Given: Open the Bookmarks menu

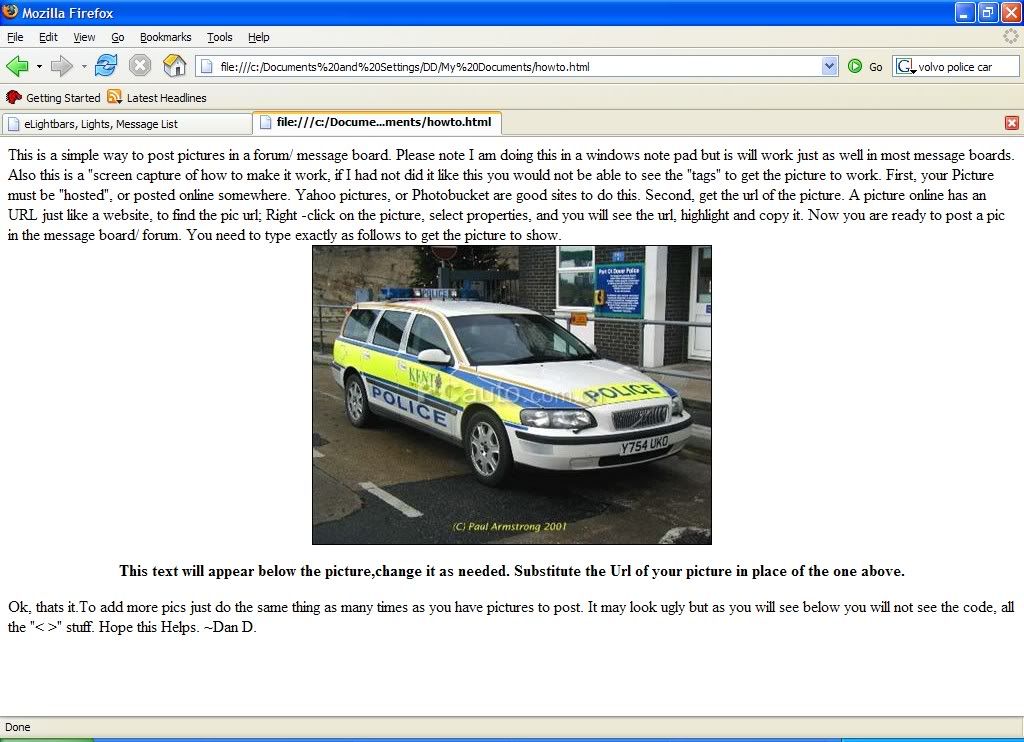Looking at the screenshot, I should point(165,37).
